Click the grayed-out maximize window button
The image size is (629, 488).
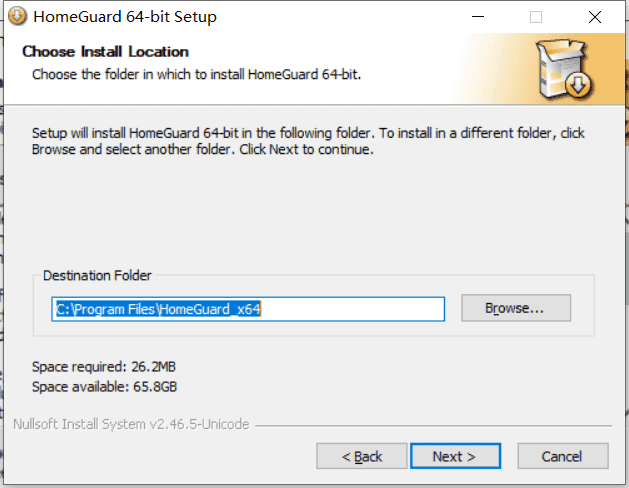tap(536, 17)
